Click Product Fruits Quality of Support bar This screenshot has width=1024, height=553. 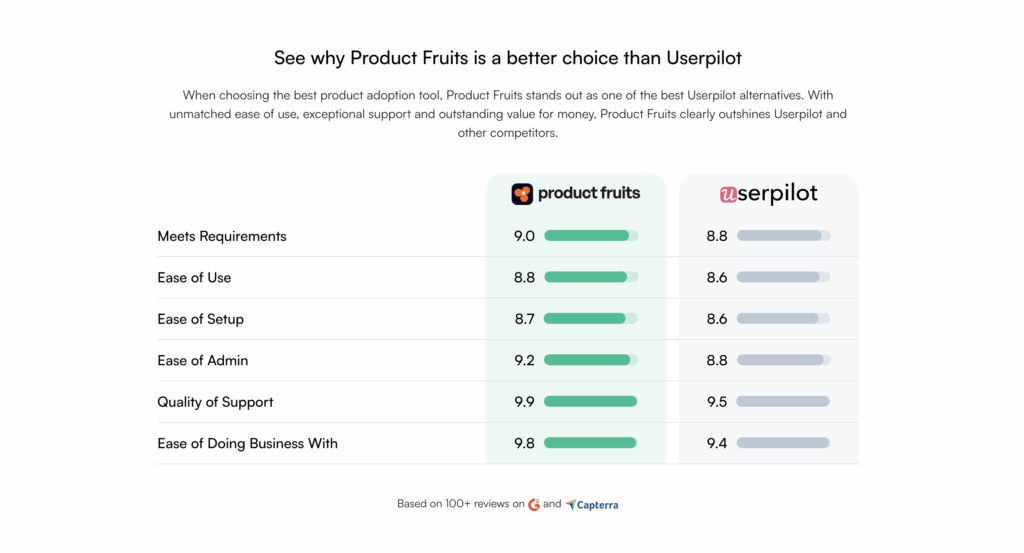[590, 401]
